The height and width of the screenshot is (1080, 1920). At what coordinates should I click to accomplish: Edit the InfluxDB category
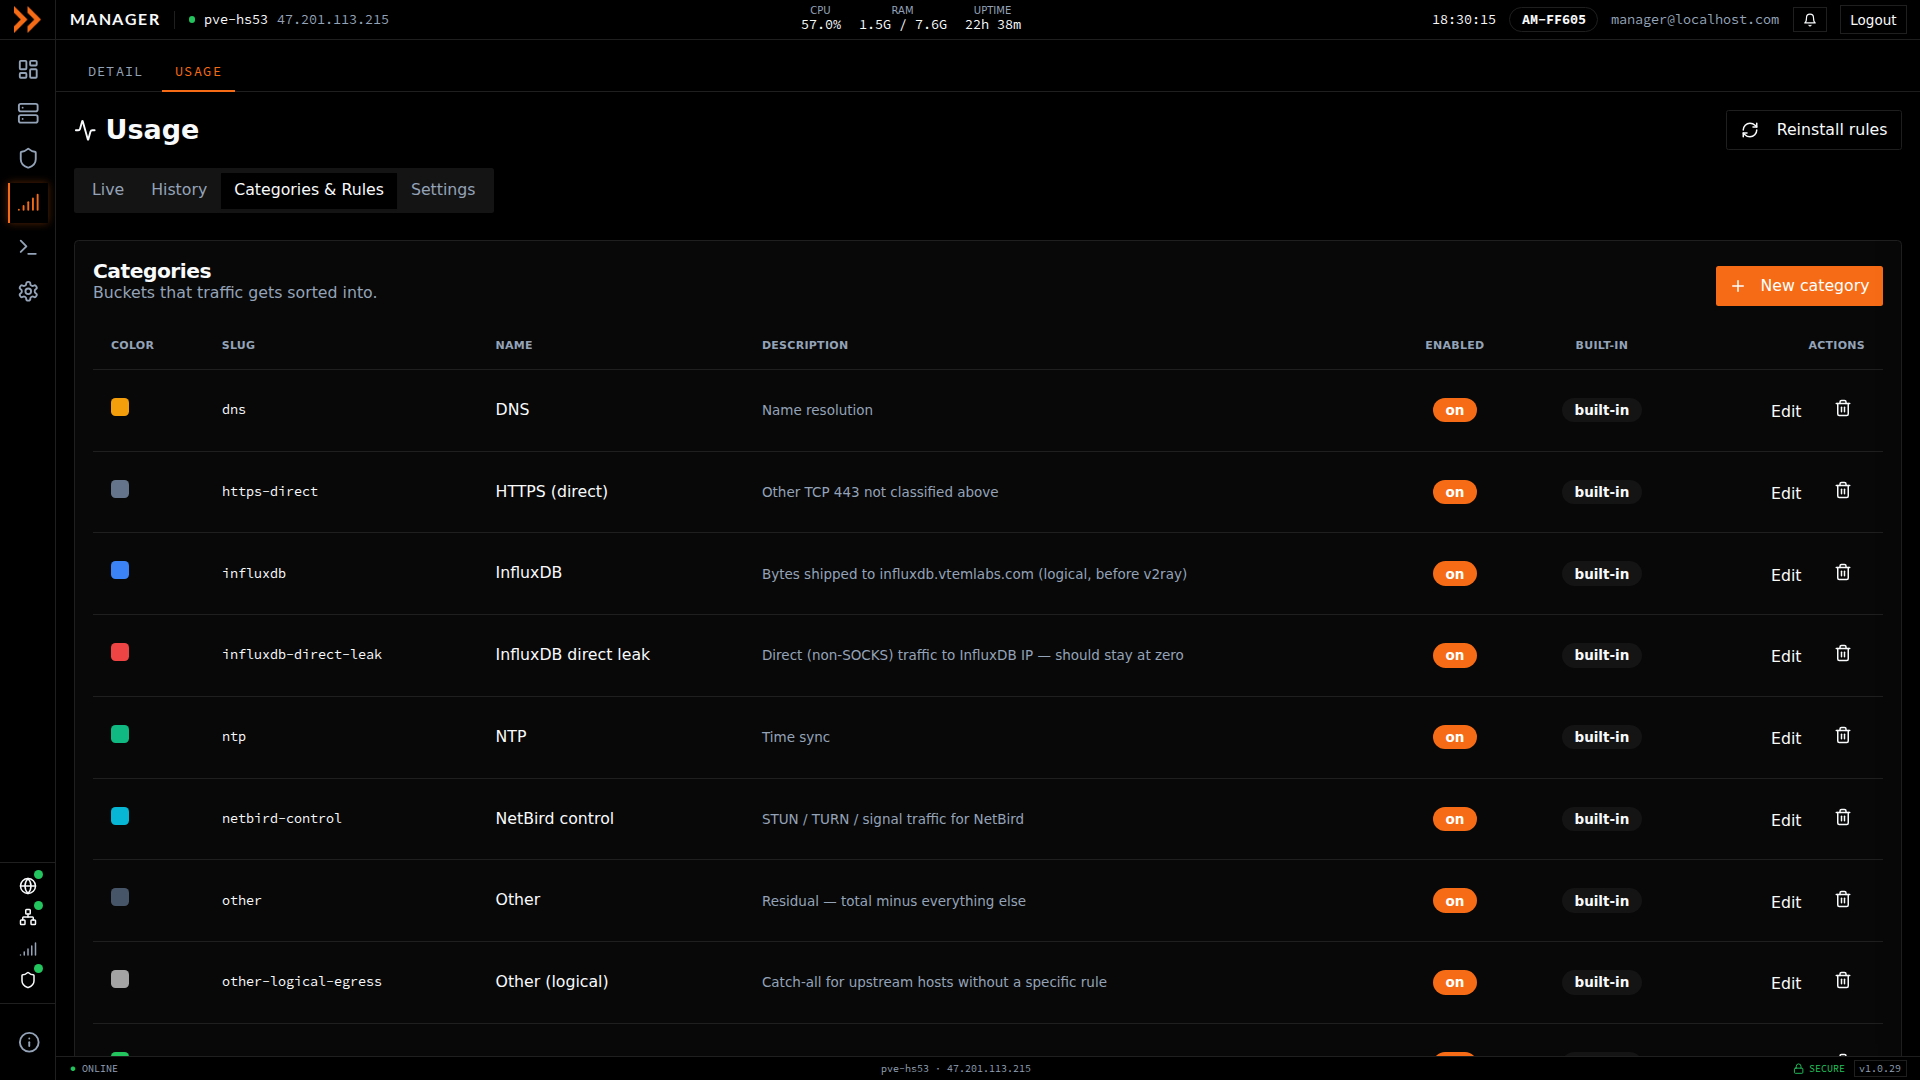coord(1785,575)
